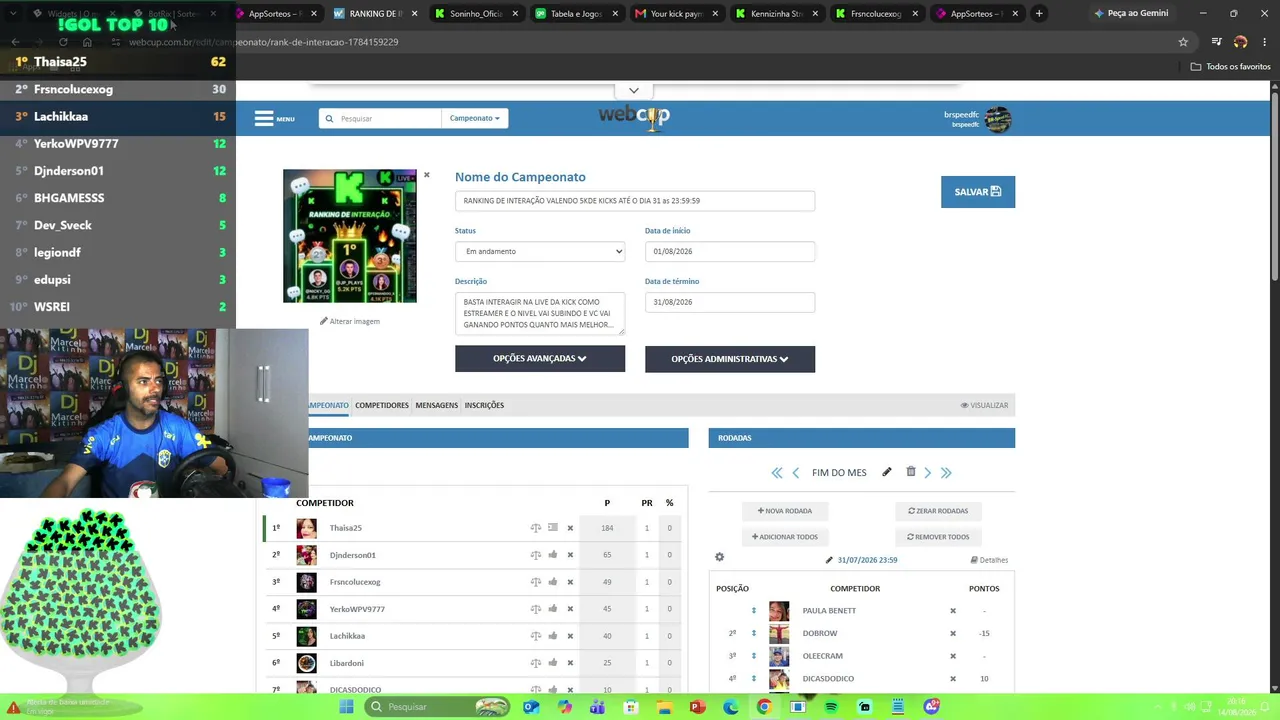Click REMOVER TODOS button
This screenshot has height=720, width=1280.
click(x=938, y=537)
